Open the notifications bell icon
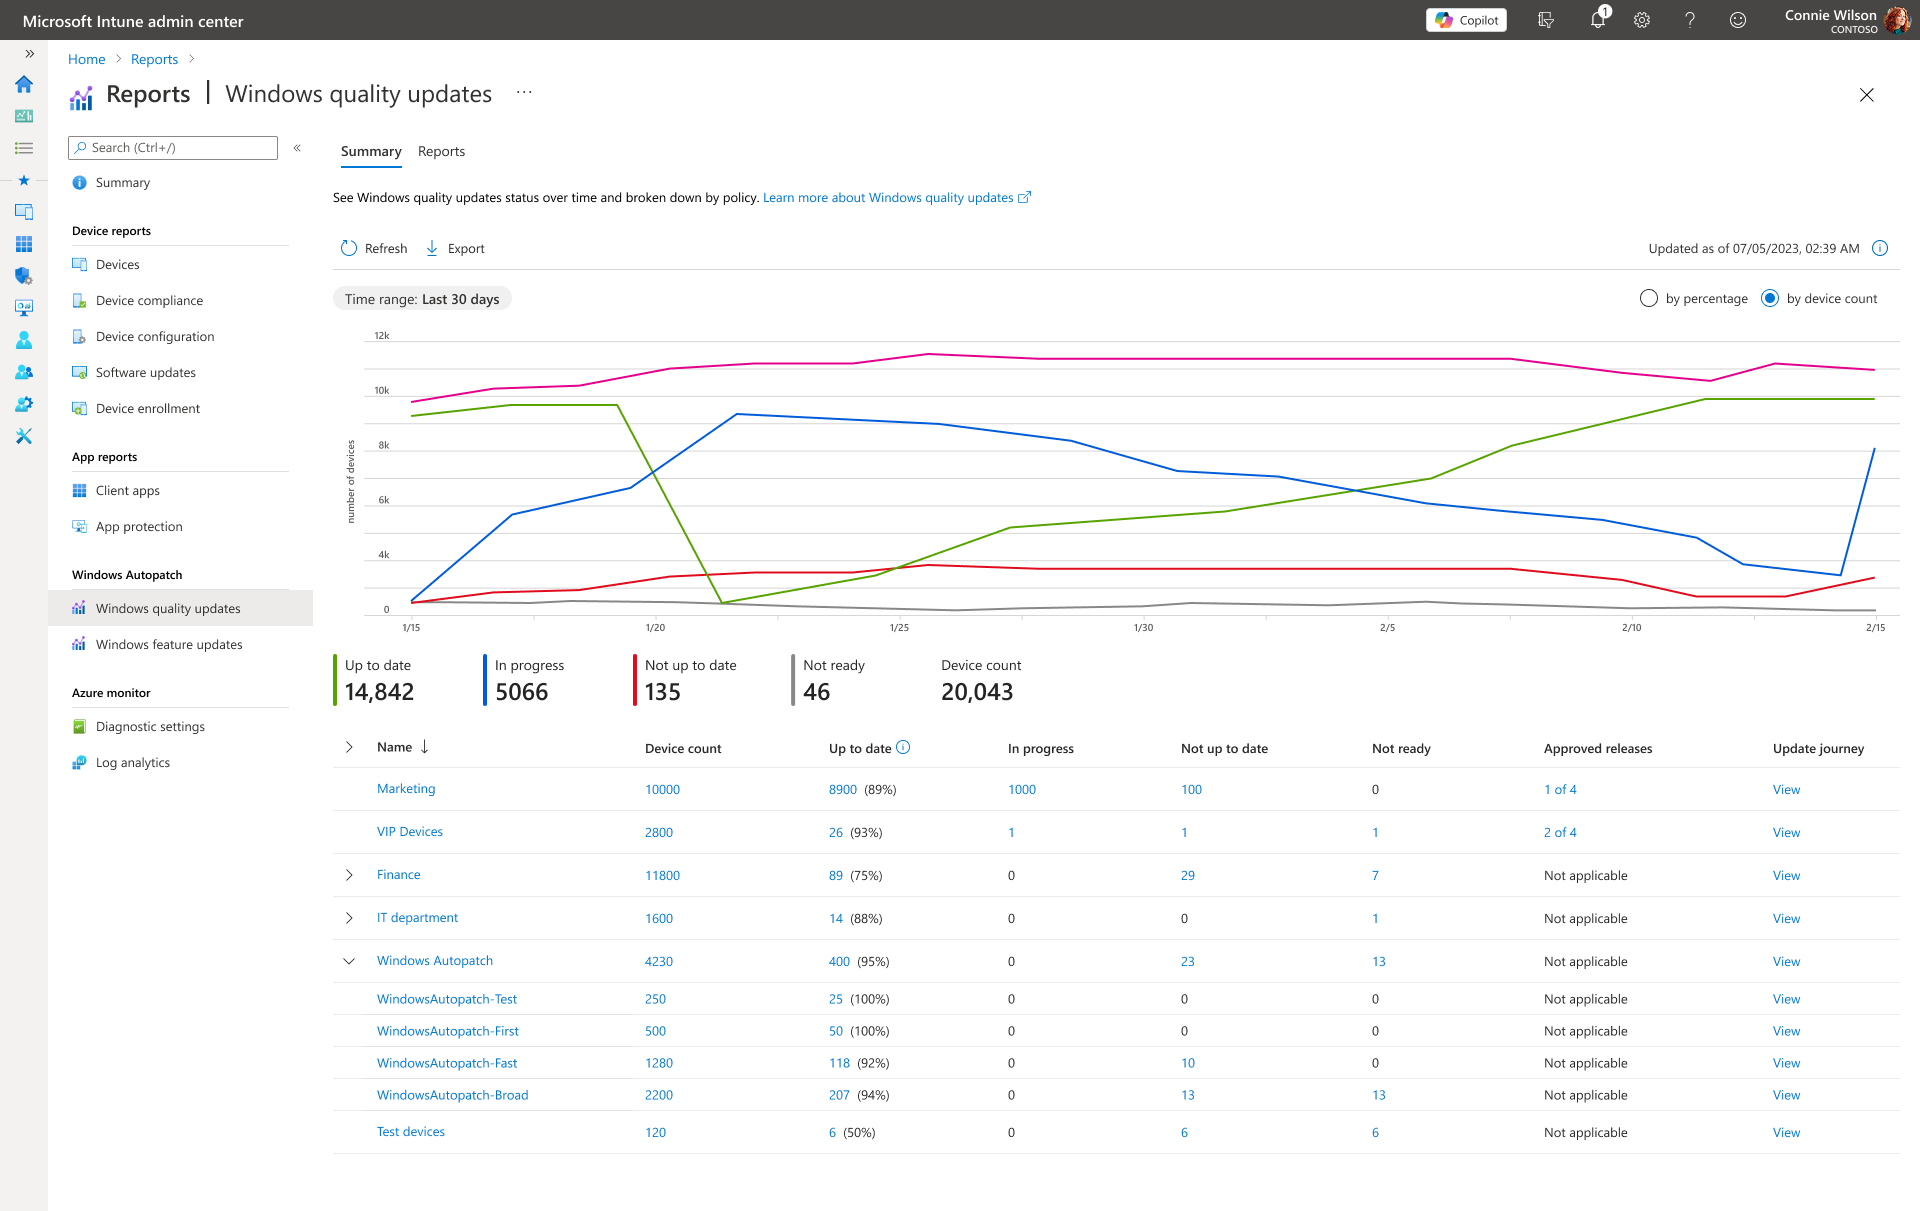 [1598, 20]
